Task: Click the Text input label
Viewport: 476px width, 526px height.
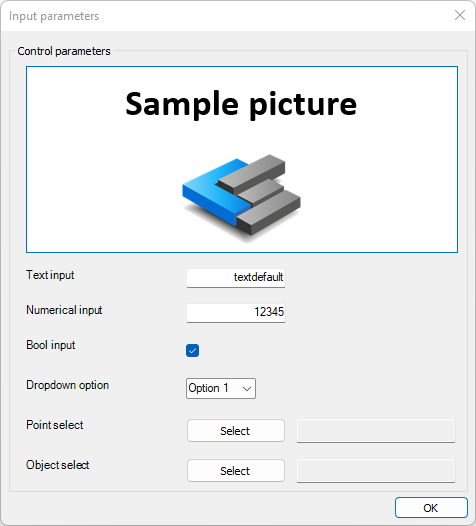Action: pos(50,275)
